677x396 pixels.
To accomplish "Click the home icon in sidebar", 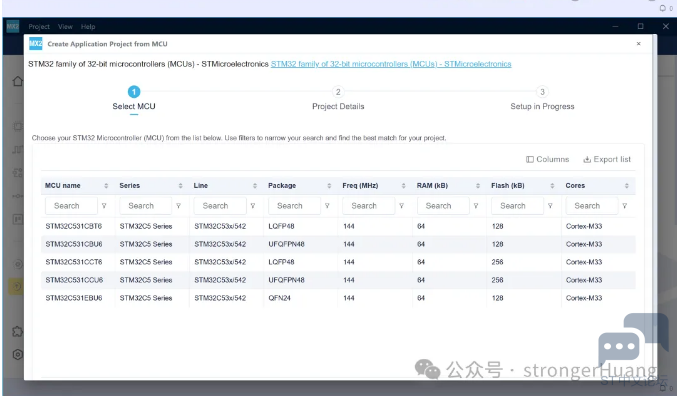I will click(x=17, y=81).
